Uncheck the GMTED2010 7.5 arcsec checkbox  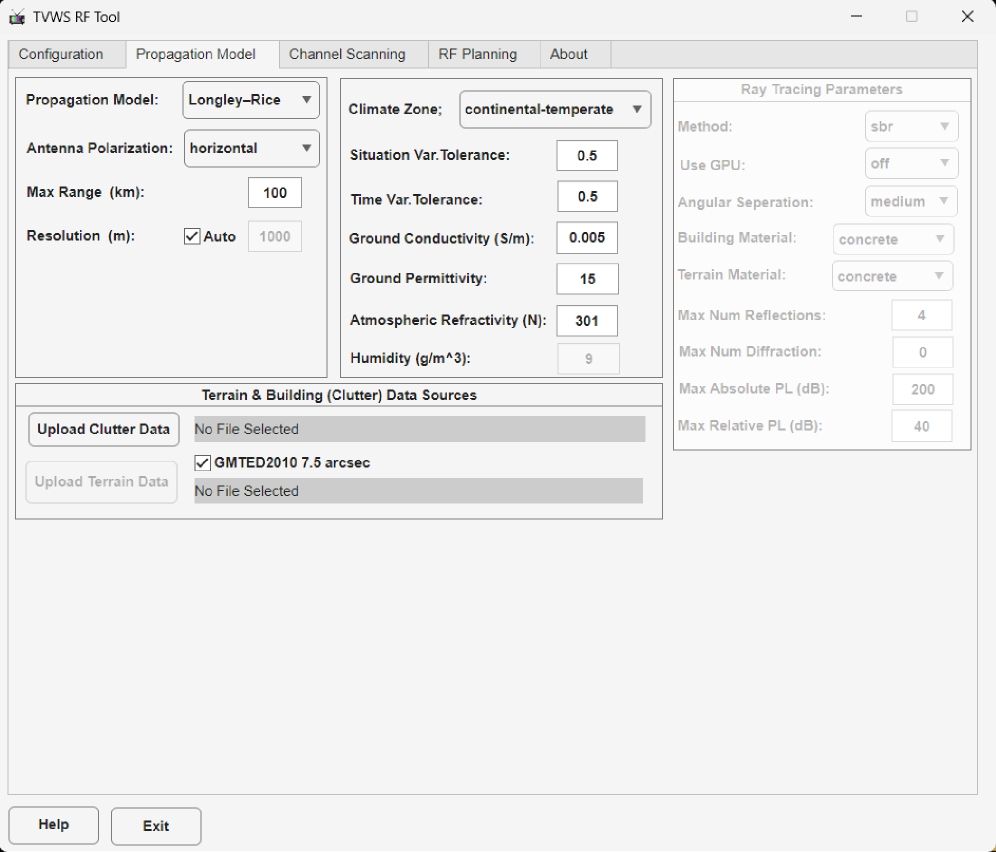(203, 463)
